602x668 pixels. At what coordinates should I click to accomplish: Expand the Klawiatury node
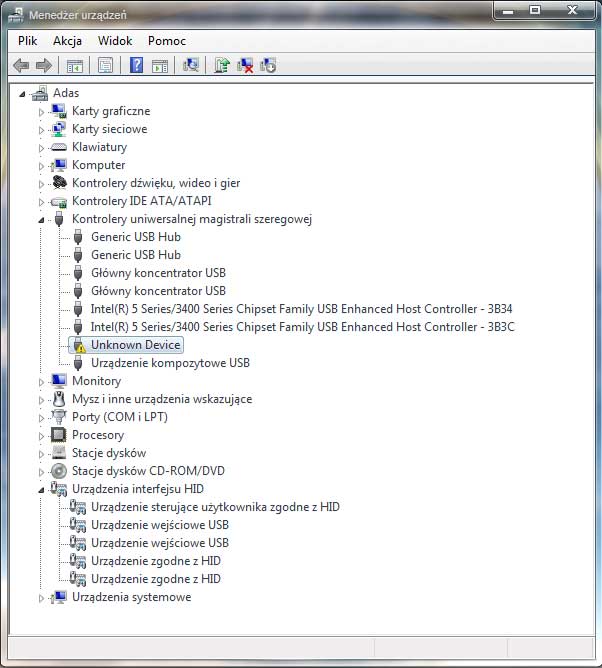pos(41,148)
